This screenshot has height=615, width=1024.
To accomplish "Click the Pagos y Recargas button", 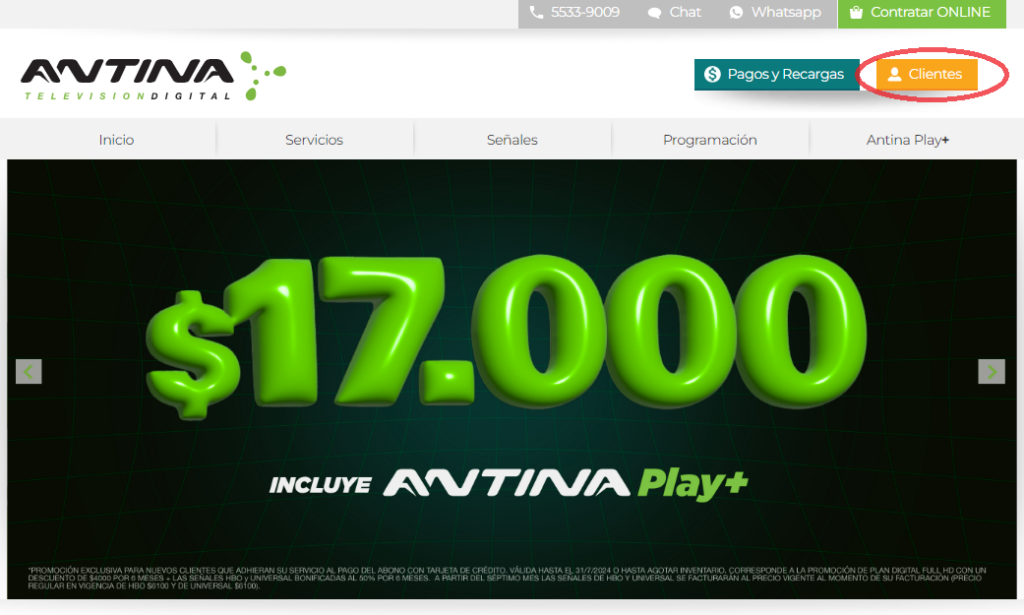I will [x=776, y=74].
